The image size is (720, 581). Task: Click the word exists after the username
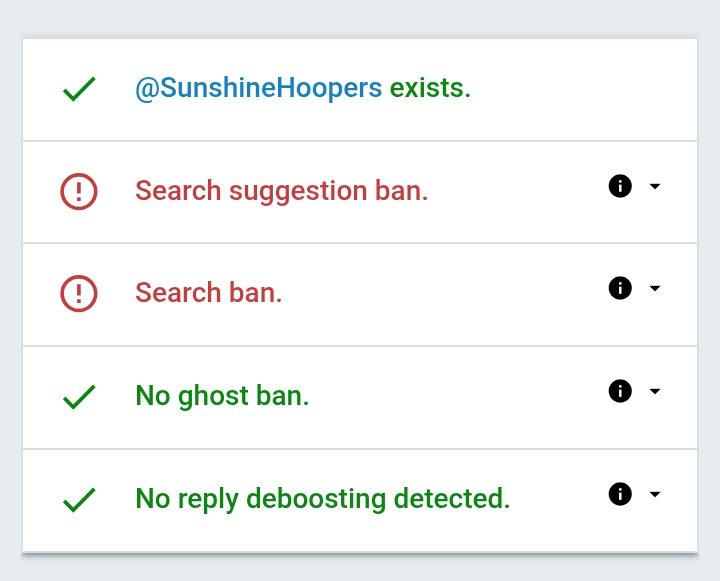430,88
